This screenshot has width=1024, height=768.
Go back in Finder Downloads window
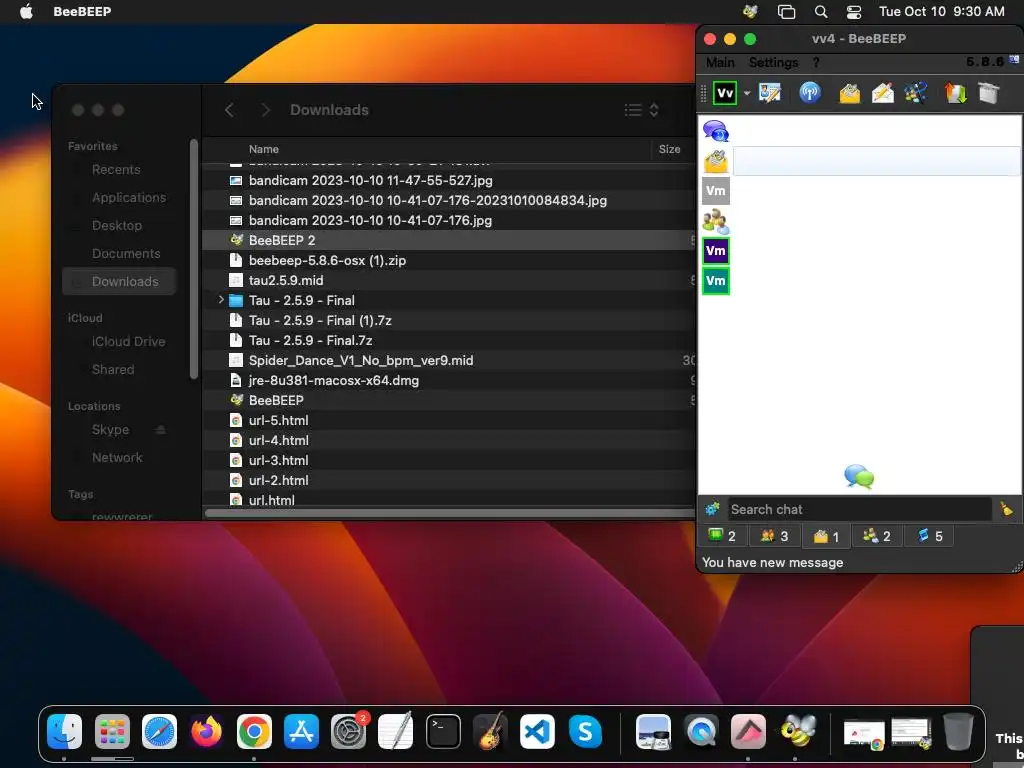tap(229, 110)
